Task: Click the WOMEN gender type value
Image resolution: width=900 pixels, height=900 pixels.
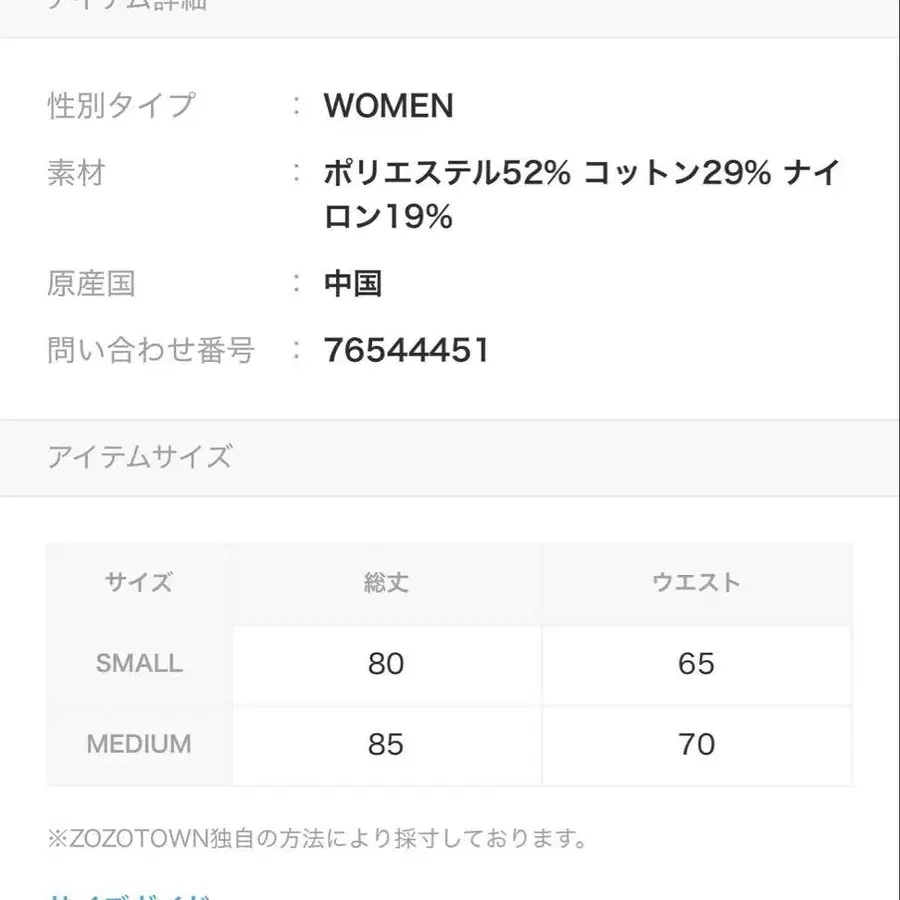Action: tap(388, 106)
